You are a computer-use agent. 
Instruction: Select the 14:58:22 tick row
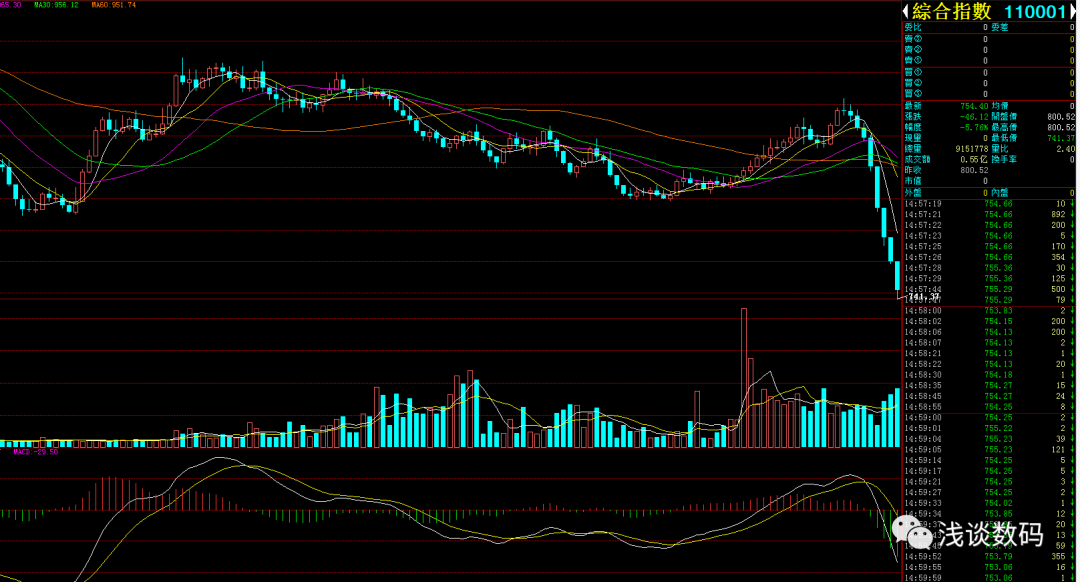(989, 364)
